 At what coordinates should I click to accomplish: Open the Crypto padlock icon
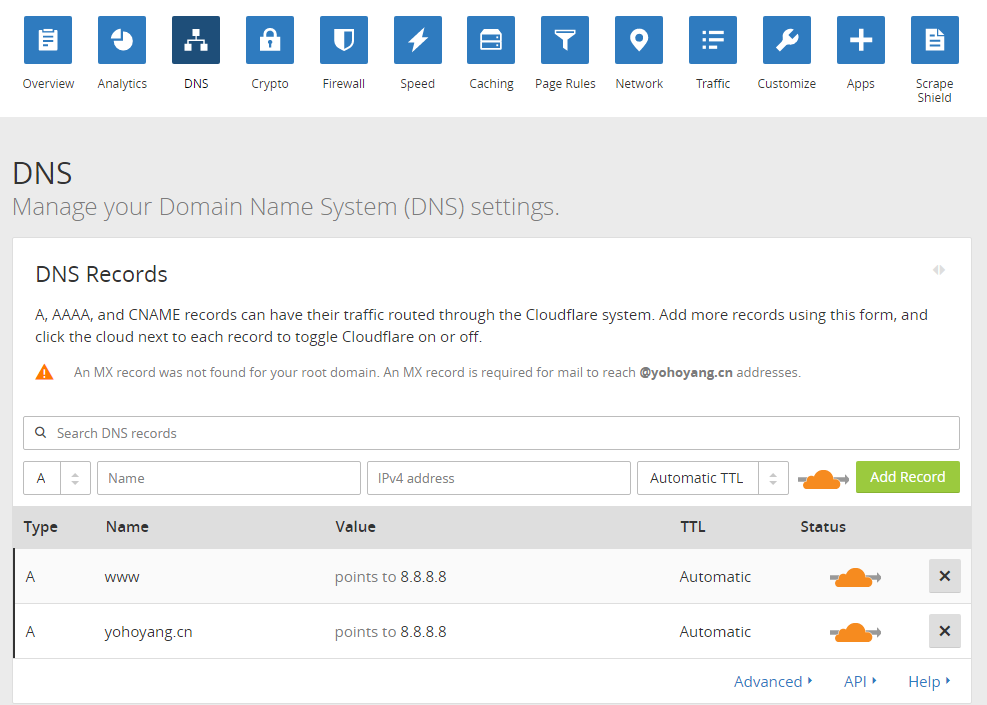pos(270,40)
